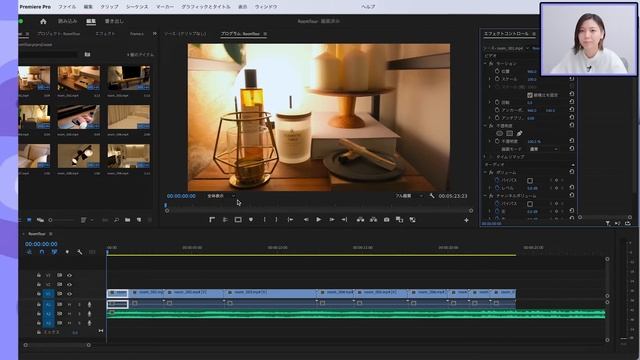Switch to the 読み込み workspace
This screenshot has width=640, height=360.
[67, 21]
